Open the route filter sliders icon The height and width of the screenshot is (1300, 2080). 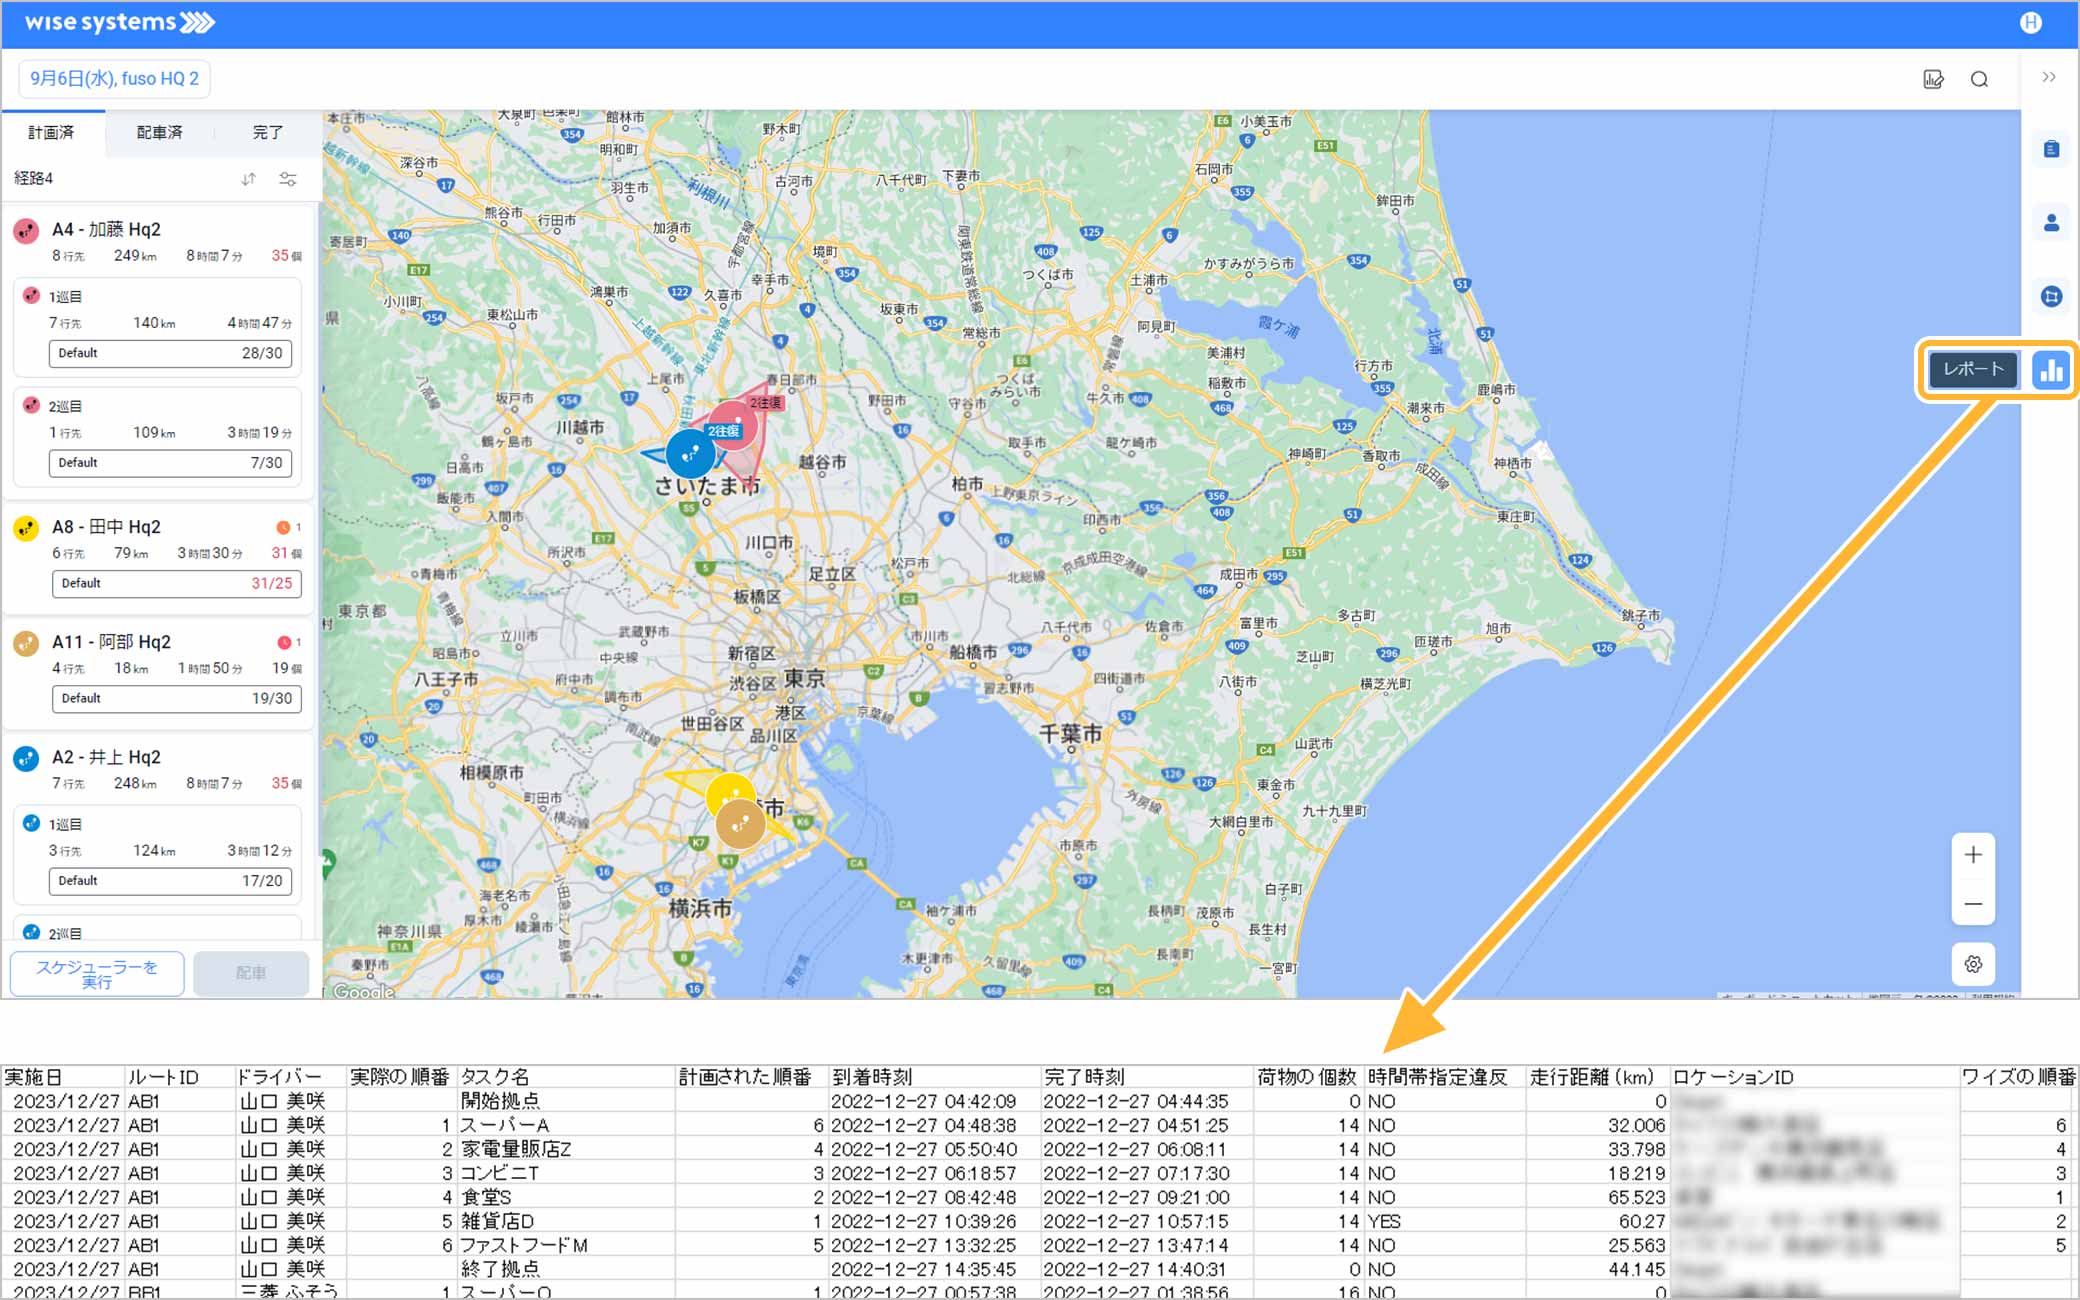point(288,179)
